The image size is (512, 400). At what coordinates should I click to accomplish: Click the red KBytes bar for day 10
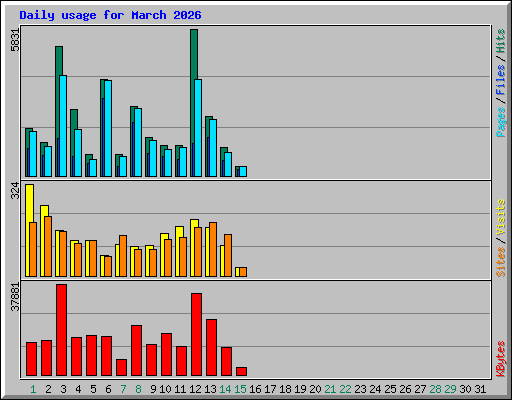click(166, 355)
